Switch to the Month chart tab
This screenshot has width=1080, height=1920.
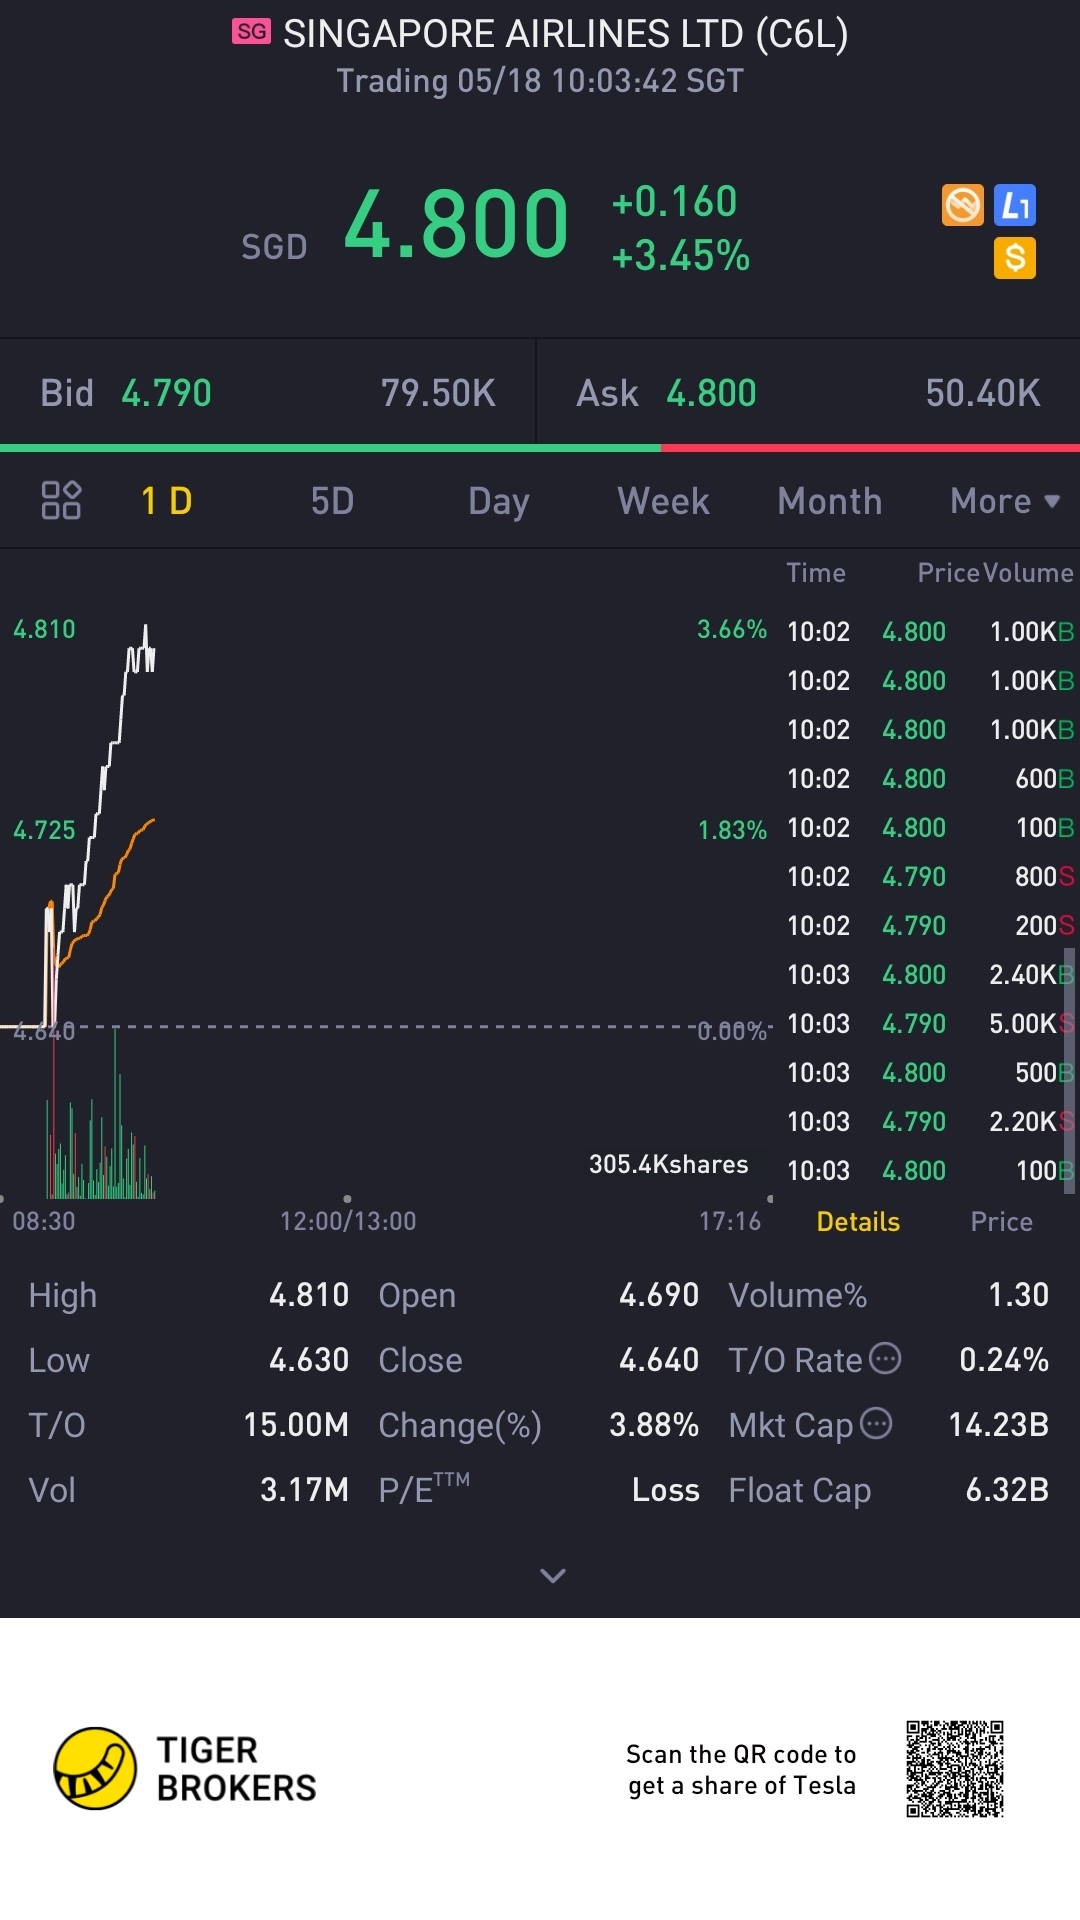tap(830, 501)
